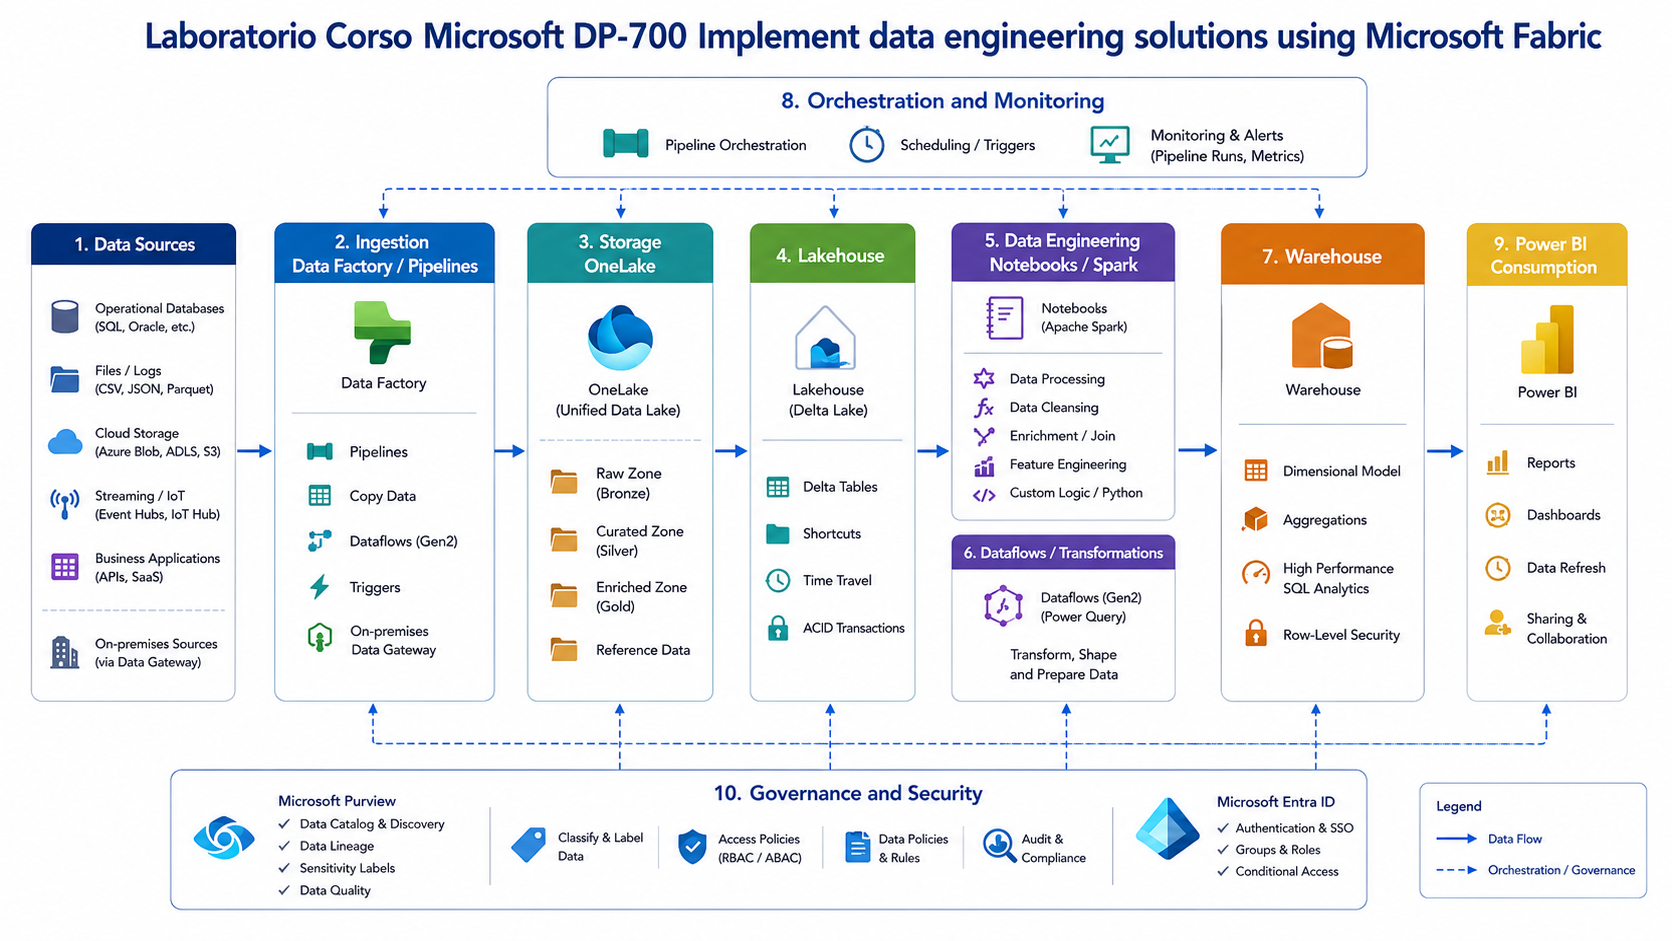
Task: Click the 'Copy Data' text
Action: 383,496
